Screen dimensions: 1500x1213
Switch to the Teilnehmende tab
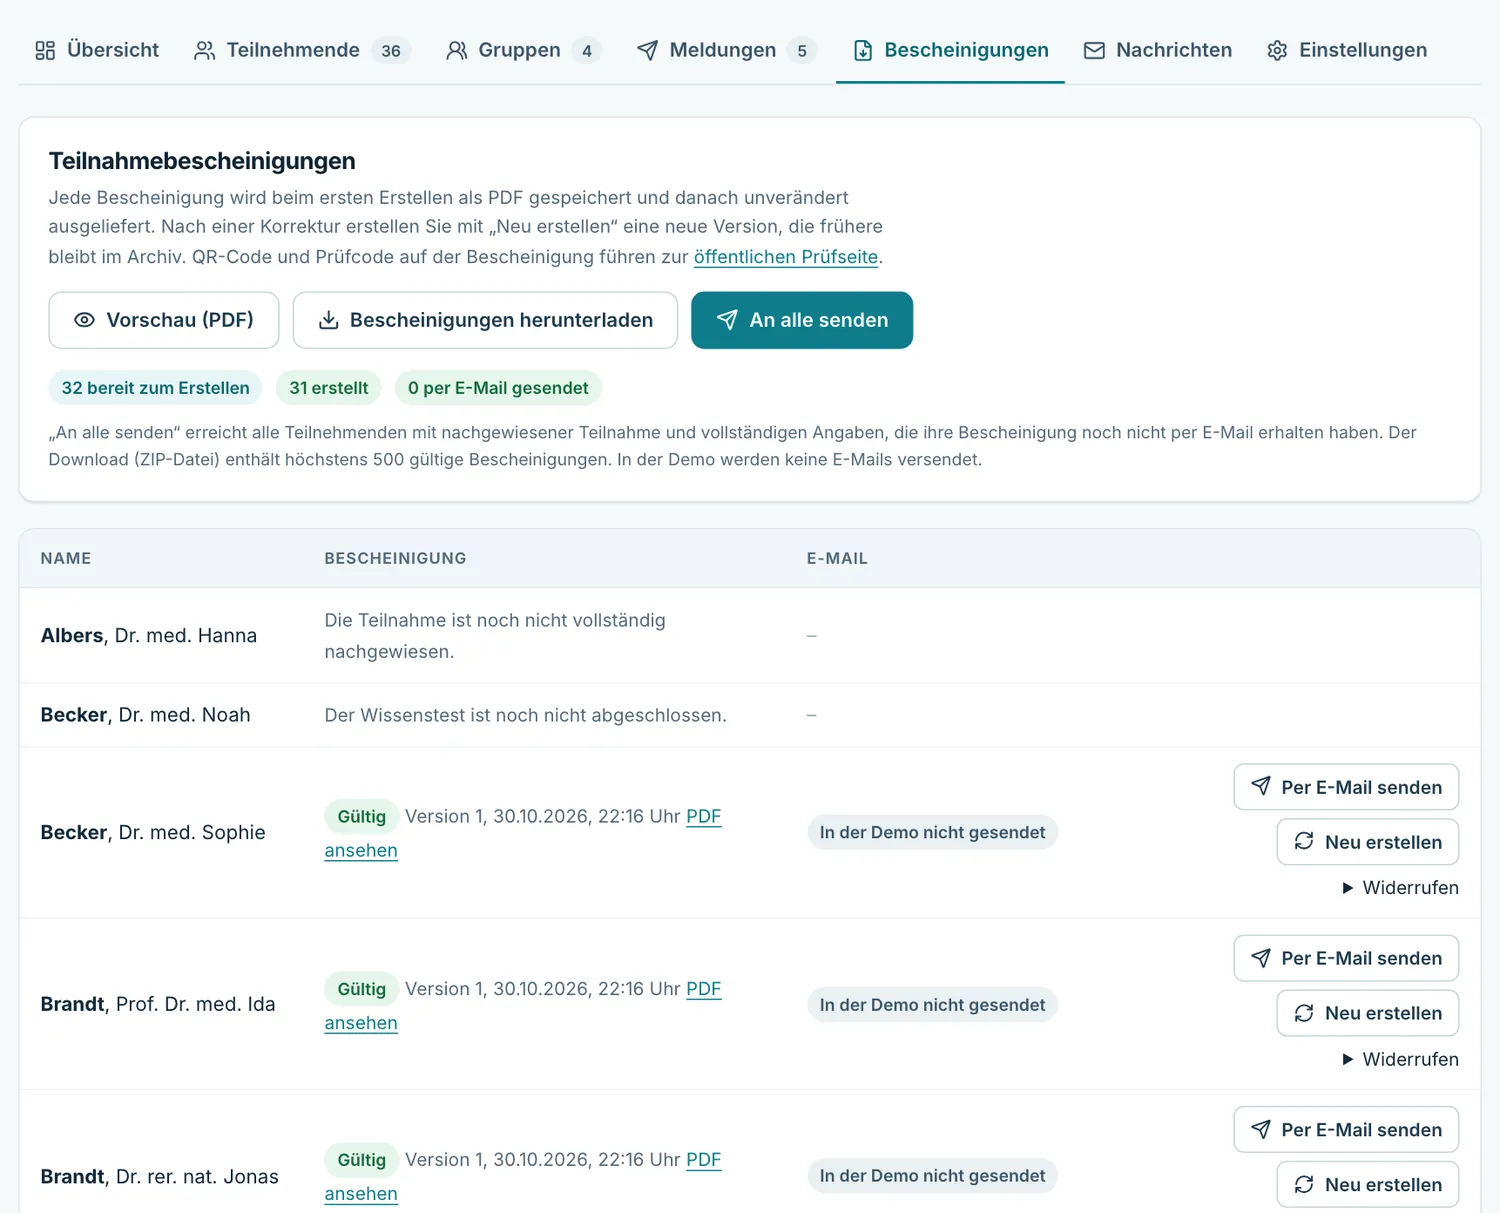tap(302, 50)
